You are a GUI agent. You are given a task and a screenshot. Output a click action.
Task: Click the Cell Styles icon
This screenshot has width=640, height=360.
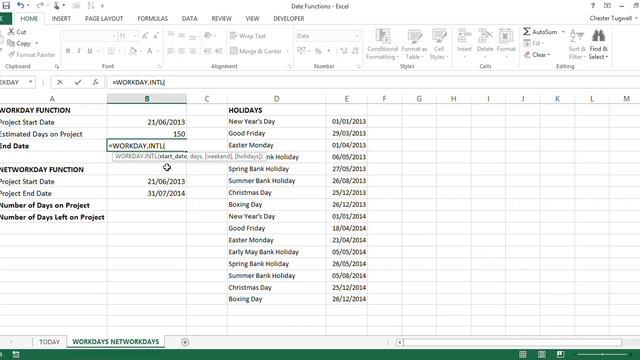click(439, 36)
